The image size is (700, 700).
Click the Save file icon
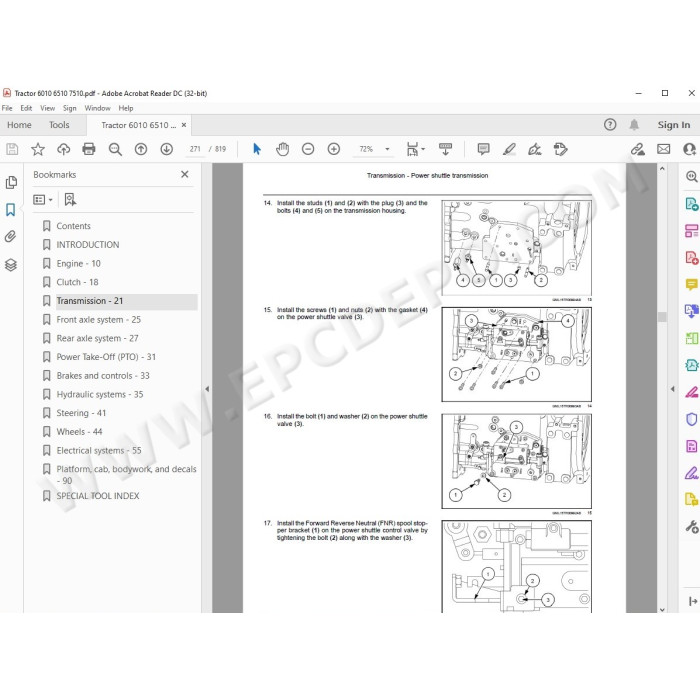pos(12,149)
